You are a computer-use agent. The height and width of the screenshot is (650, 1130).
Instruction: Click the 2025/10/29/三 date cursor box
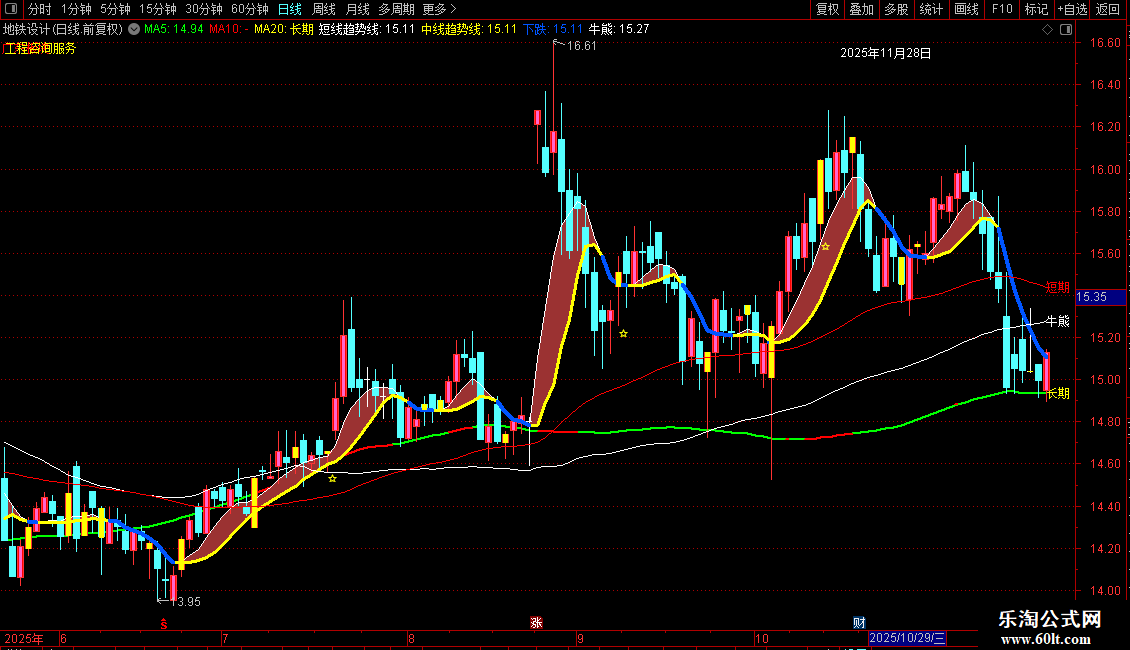click(907, 638)
